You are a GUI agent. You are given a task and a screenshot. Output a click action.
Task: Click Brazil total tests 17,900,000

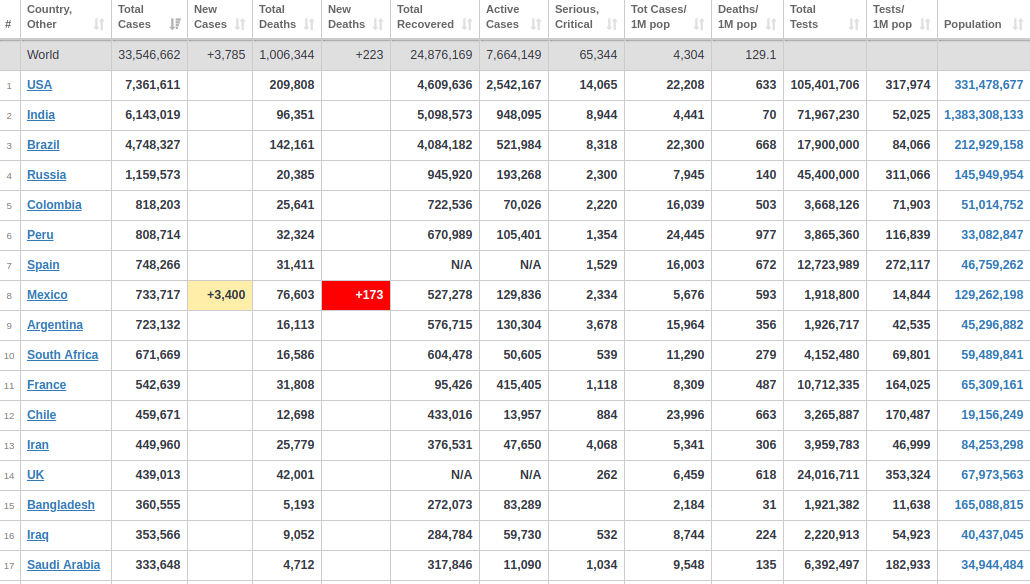click(828, 145)
